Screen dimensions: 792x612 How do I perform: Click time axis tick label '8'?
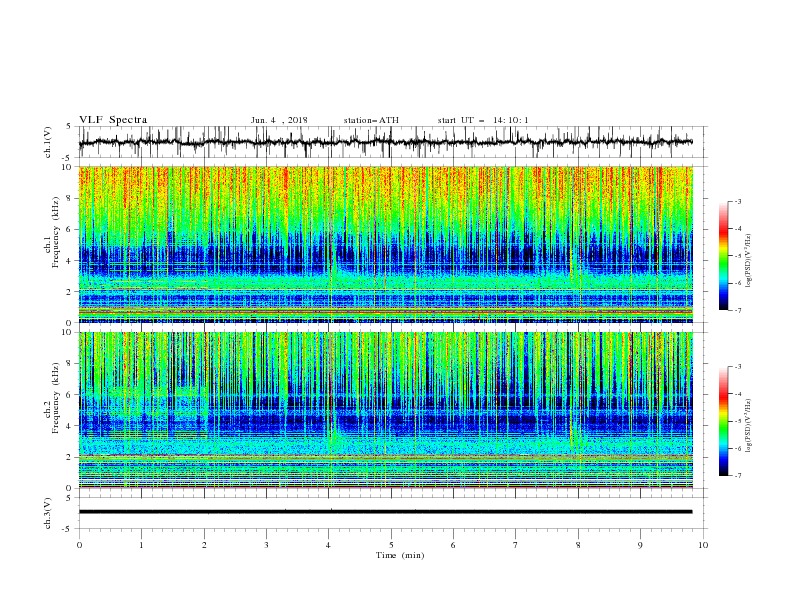tap(578, 545)
